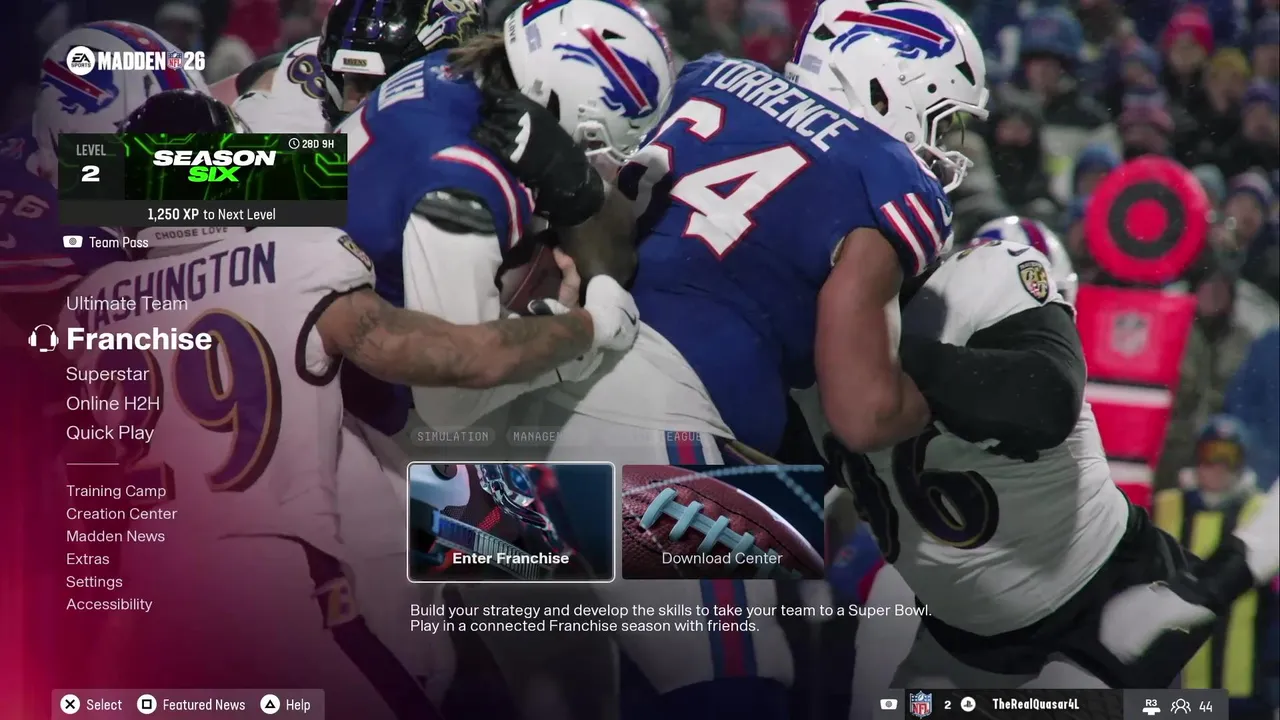Click the 44 friends count
Image resolution: width=1280 pixels, height=720 pixels.
(1206, 706)
